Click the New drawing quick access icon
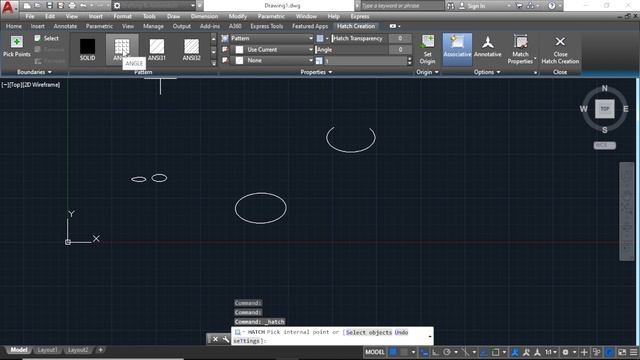 click(27, 6)
